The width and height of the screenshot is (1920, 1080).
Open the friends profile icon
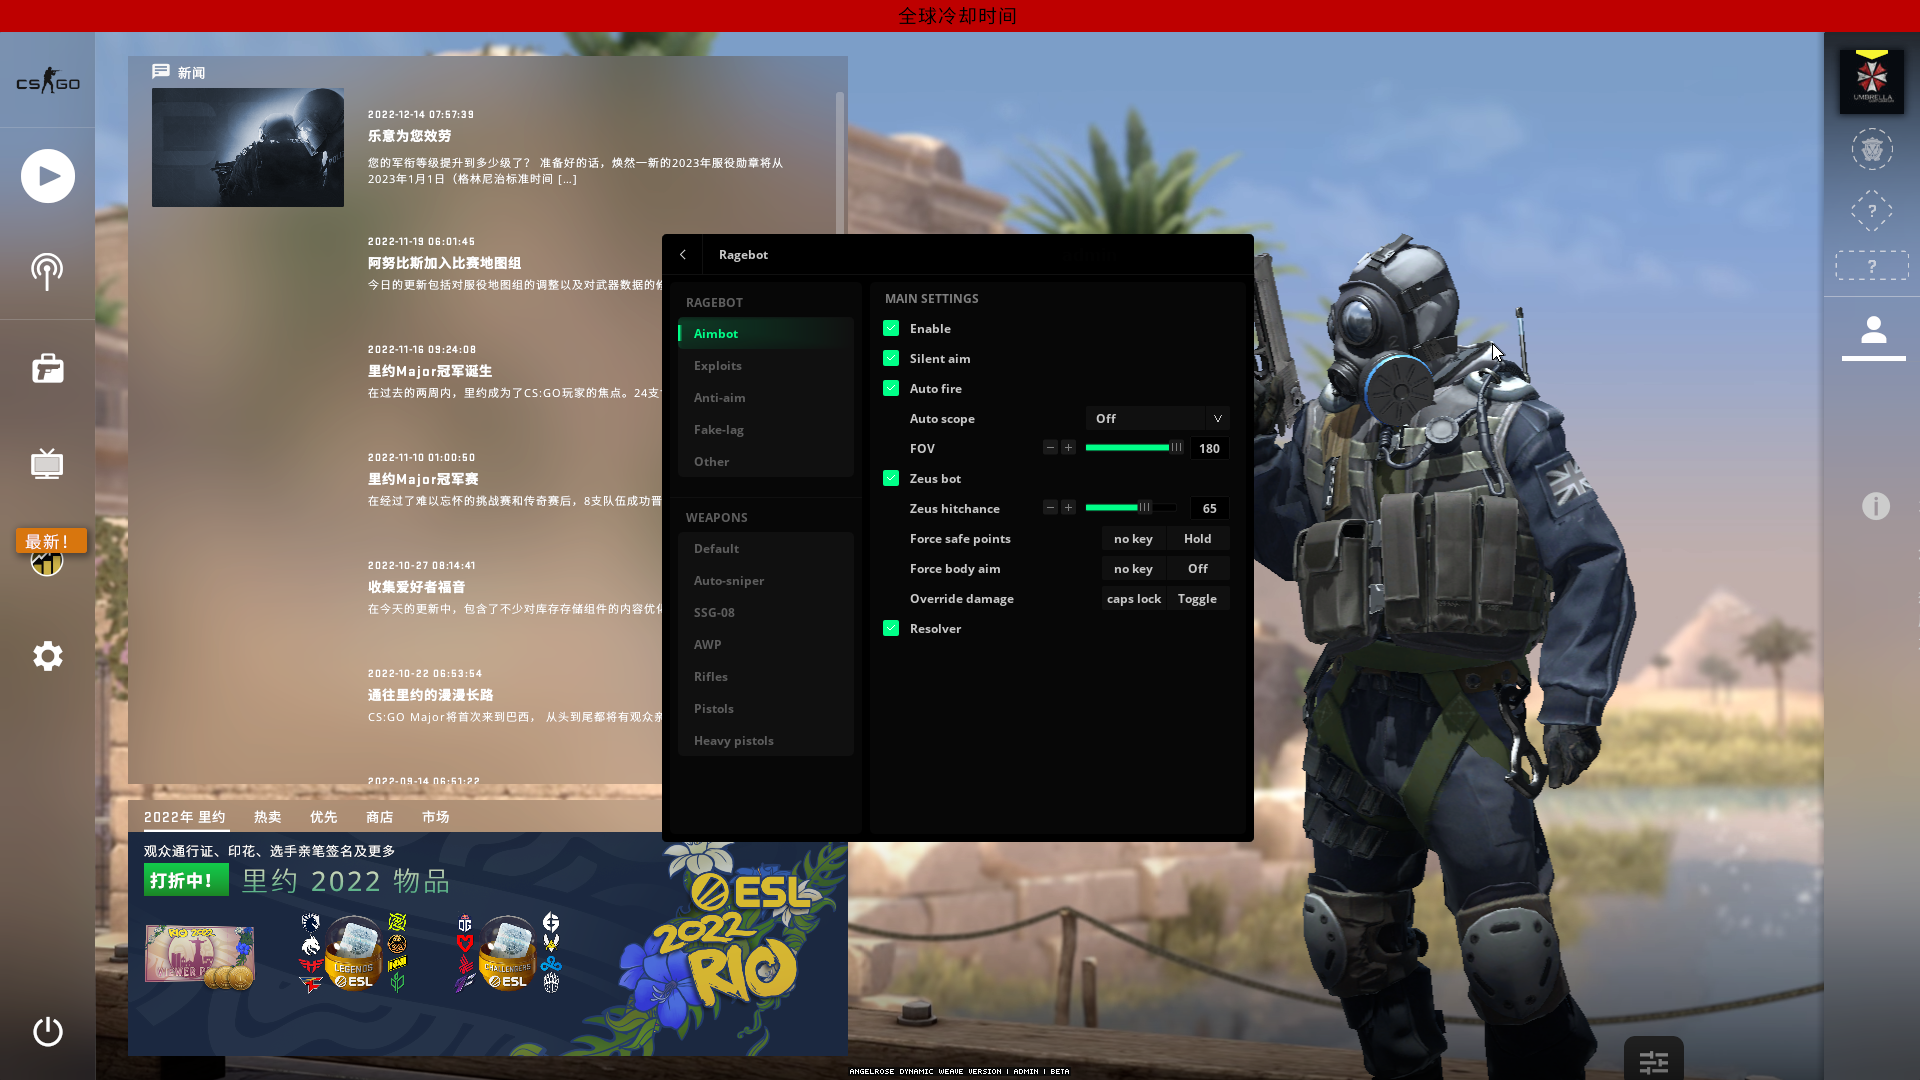1873,330
